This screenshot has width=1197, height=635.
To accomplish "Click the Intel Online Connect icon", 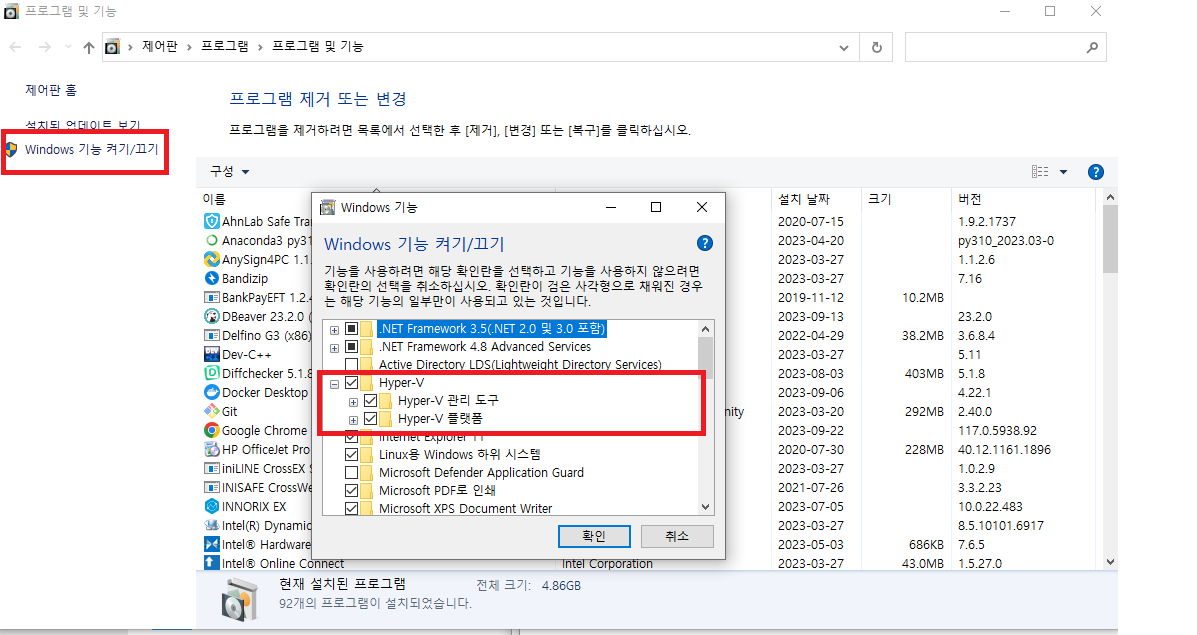I will click(x=211, y=563).
